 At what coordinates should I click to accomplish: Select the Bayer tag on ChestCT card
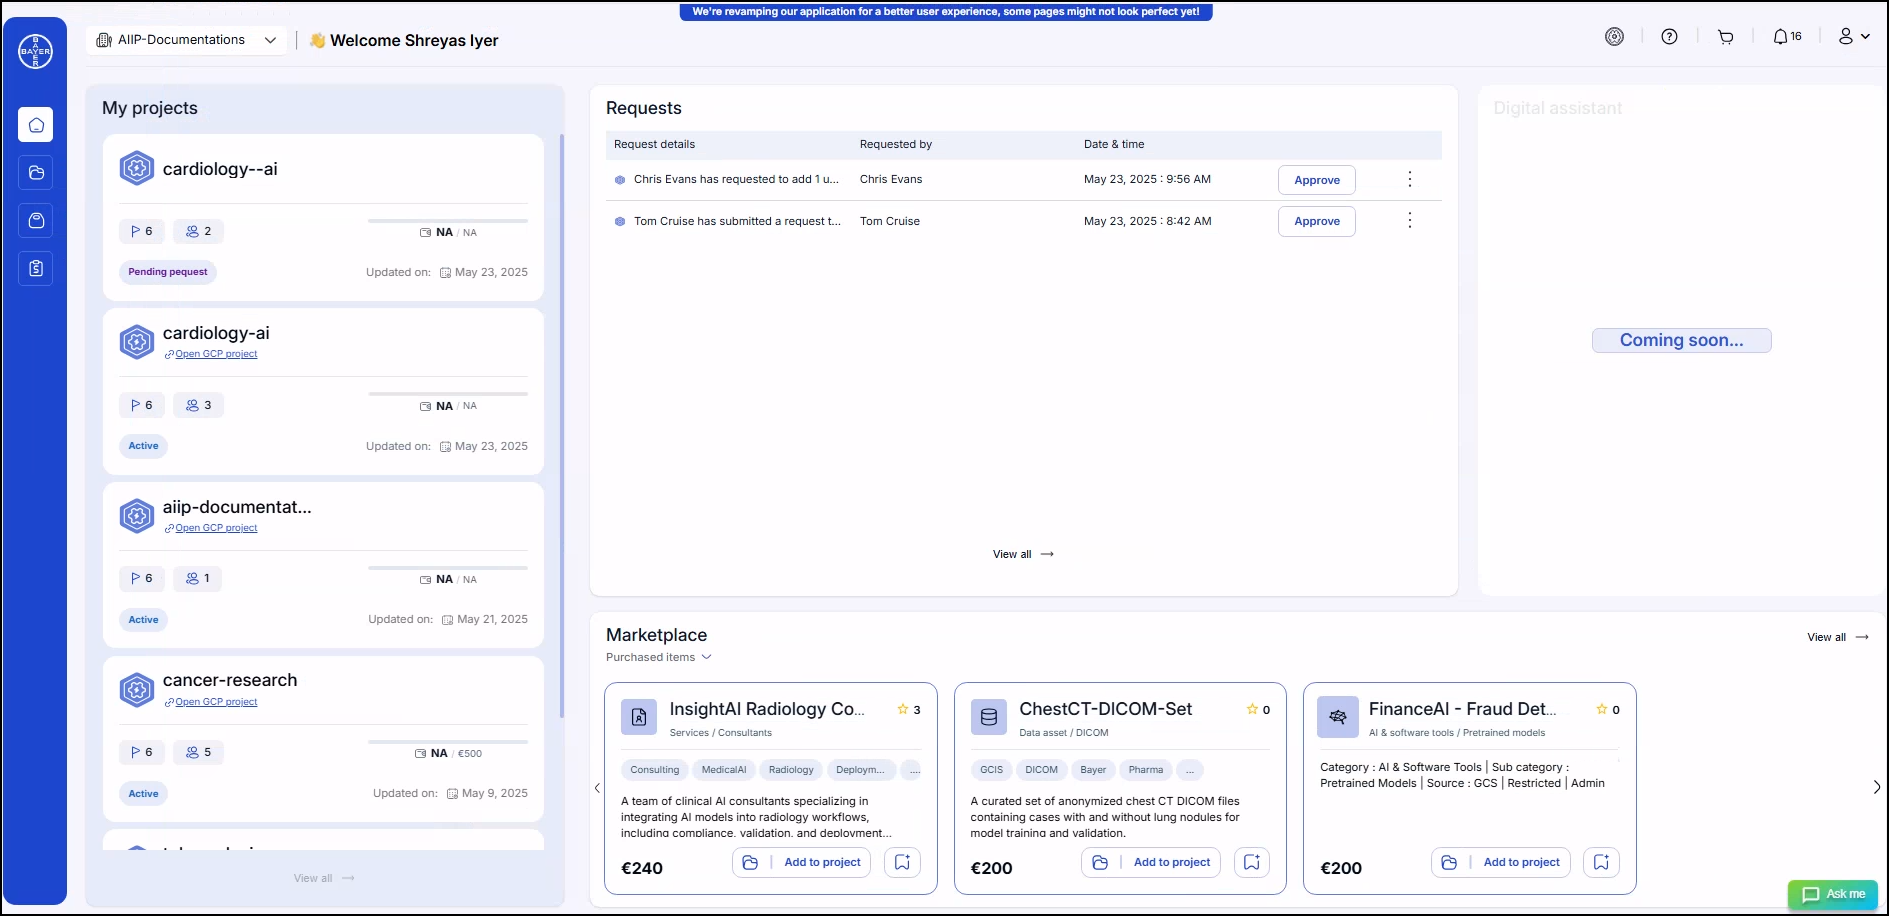1093,770
